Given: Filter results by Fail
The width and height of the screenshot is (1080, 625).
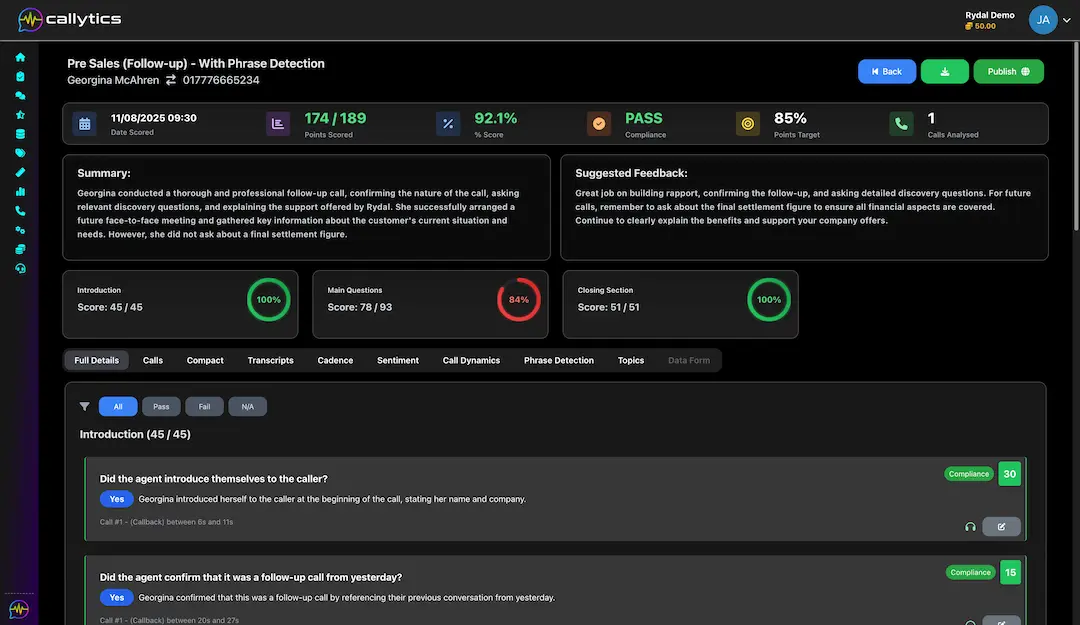Looking at the screenshot, I should pyautogui.click(x=205, y=407).
